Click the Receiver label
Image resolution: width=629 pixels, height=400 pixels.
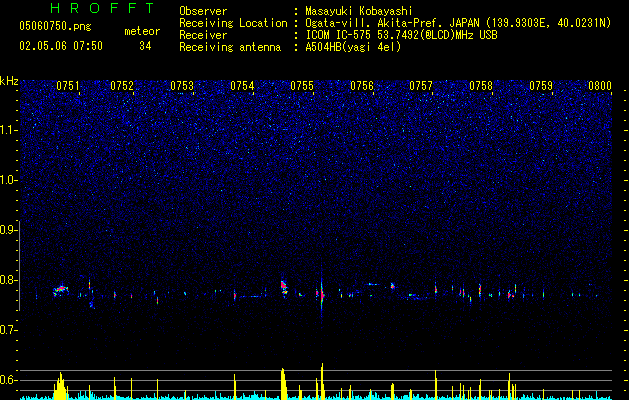click(x=203, y=35)
